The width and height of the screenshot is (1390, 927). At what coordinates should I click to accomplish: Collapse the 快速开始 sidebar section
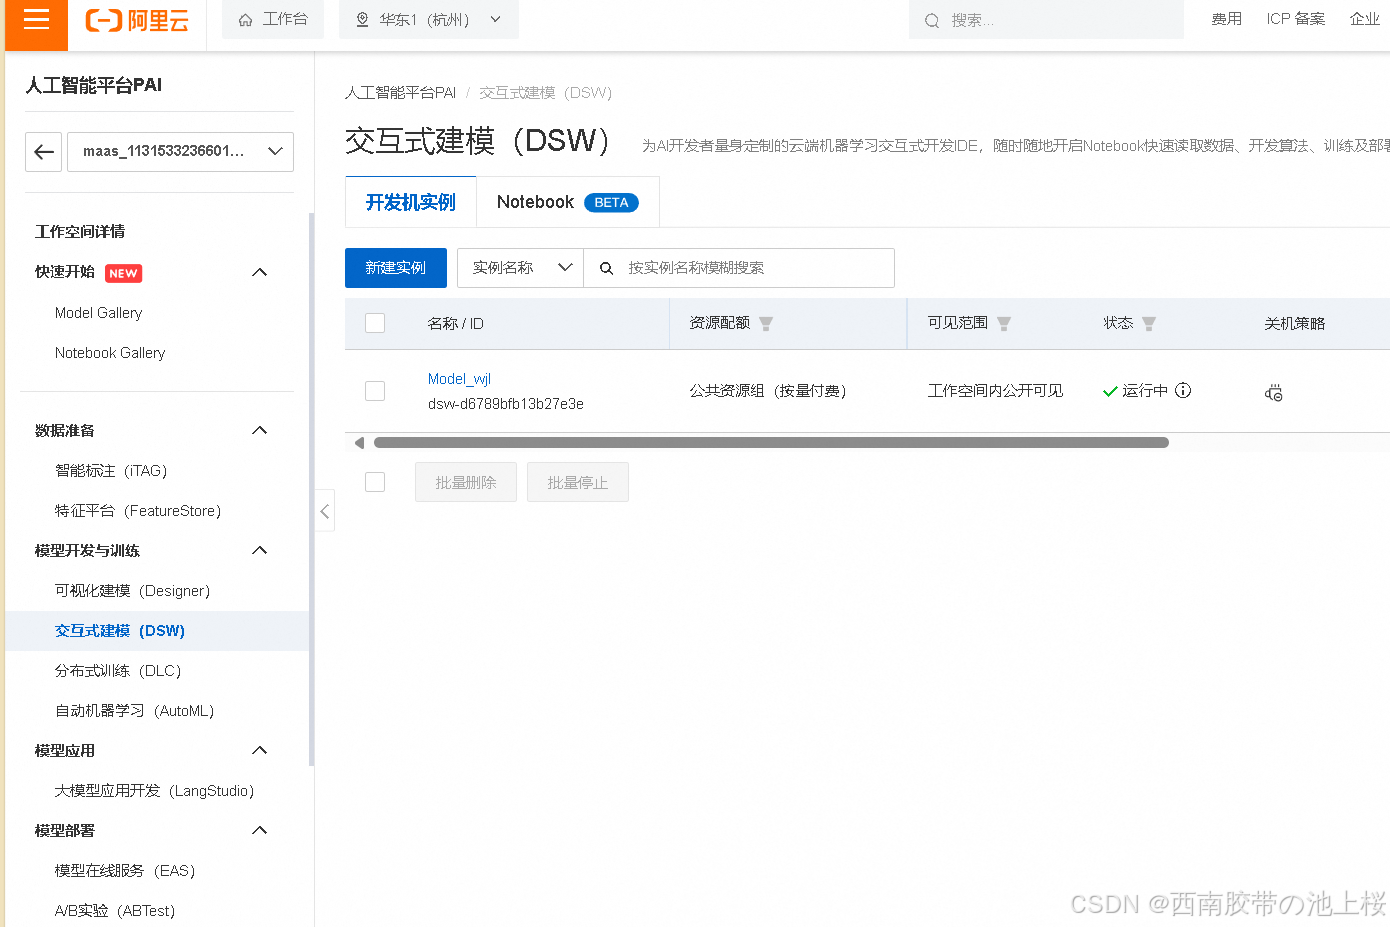coord(259,272)
